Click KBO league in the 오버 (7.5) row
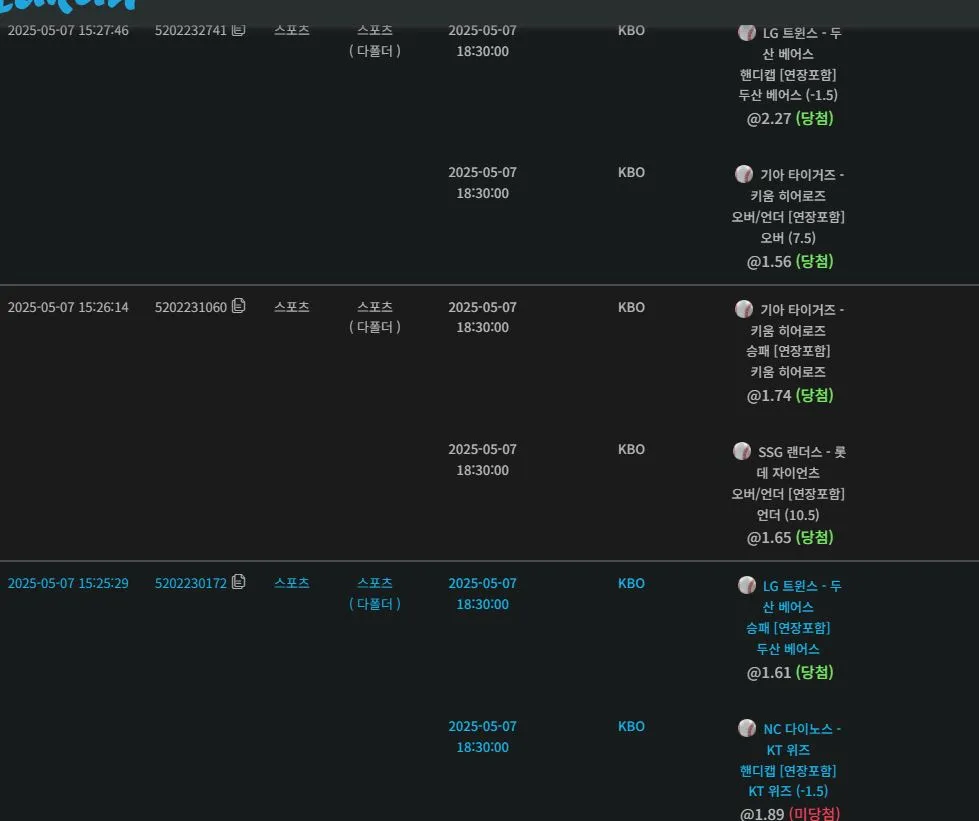Image resolution: width=979 pixels, height=821 pixels. (631, 172)
